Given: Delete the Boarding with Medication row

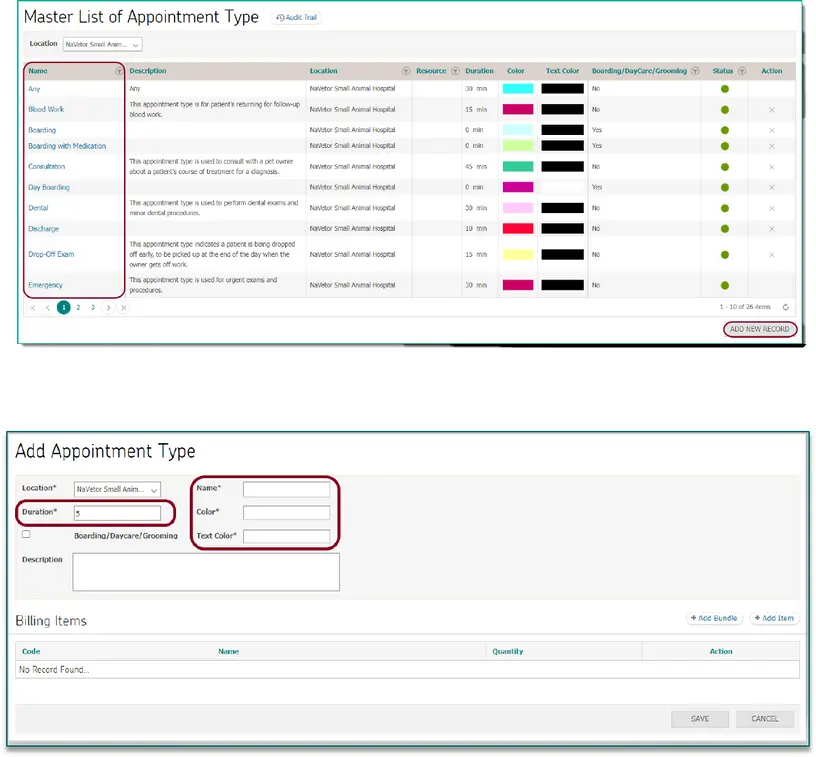Looking at the screenshot, I should coord(772,146).
